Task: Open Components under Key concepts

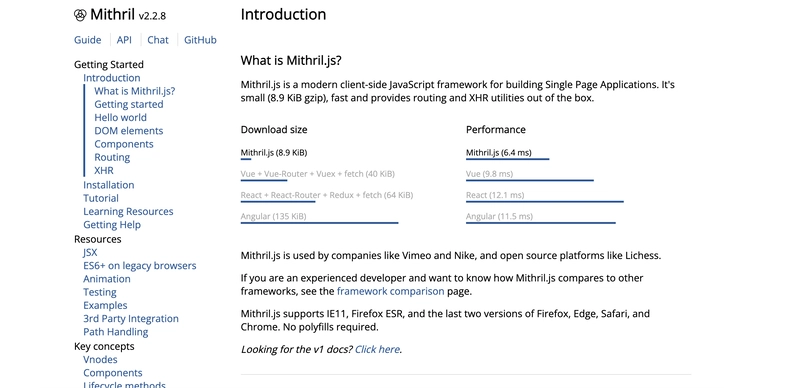Action: (x=113, y=373)
